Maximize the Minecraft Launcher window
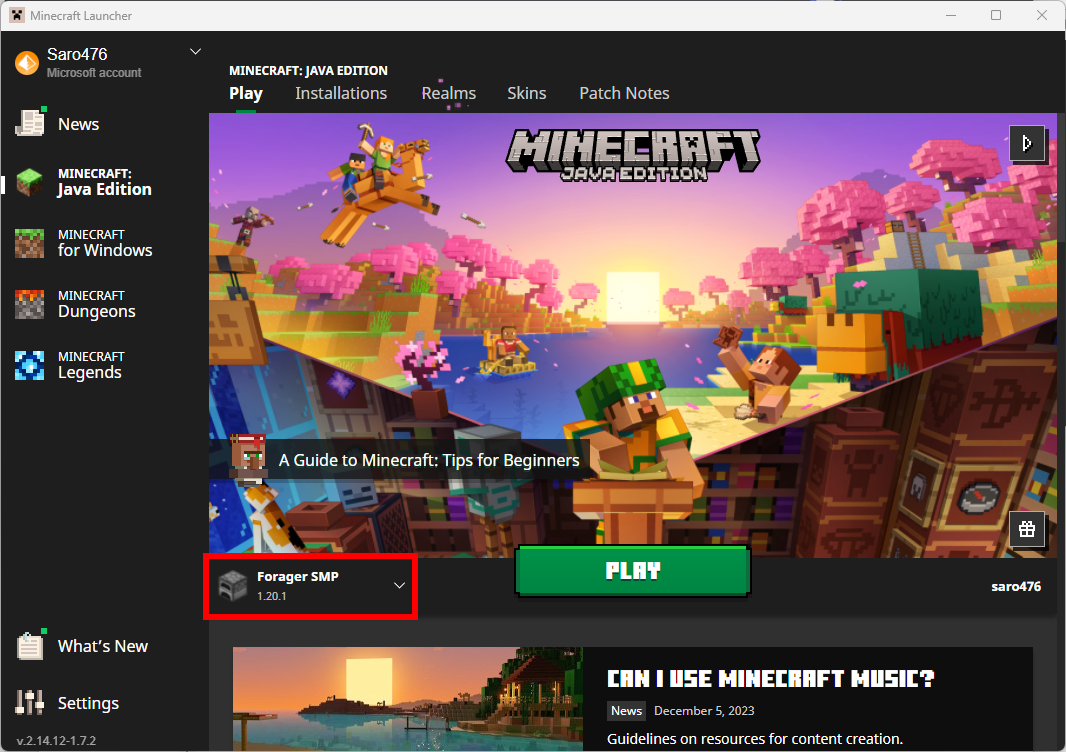This screenshot has width=1066, height=752. click(x=996, y=15)
